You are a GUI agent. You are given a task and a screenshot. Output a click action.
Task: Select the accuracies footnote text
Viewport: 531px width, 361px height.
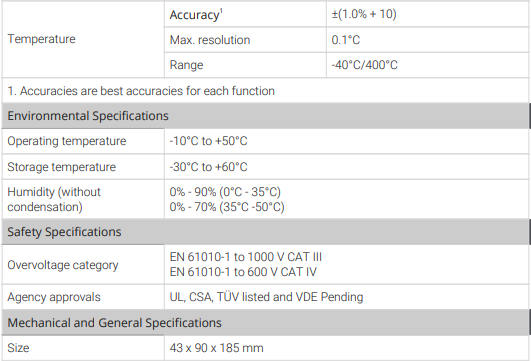tap(141, 91)
